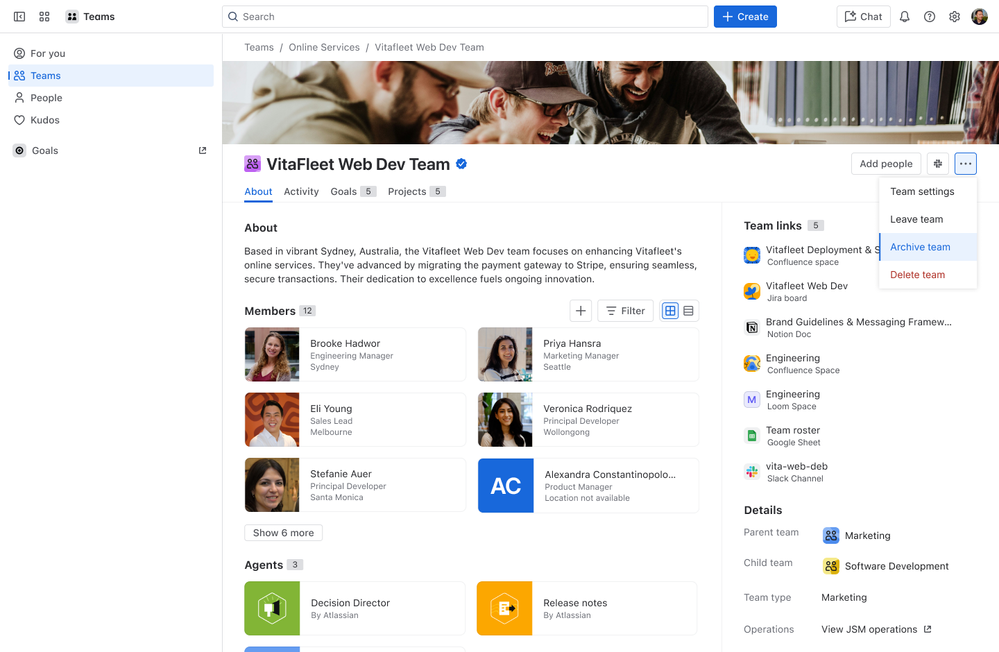
Task: Select Archive team from the menu
Action: pos(928,247)
